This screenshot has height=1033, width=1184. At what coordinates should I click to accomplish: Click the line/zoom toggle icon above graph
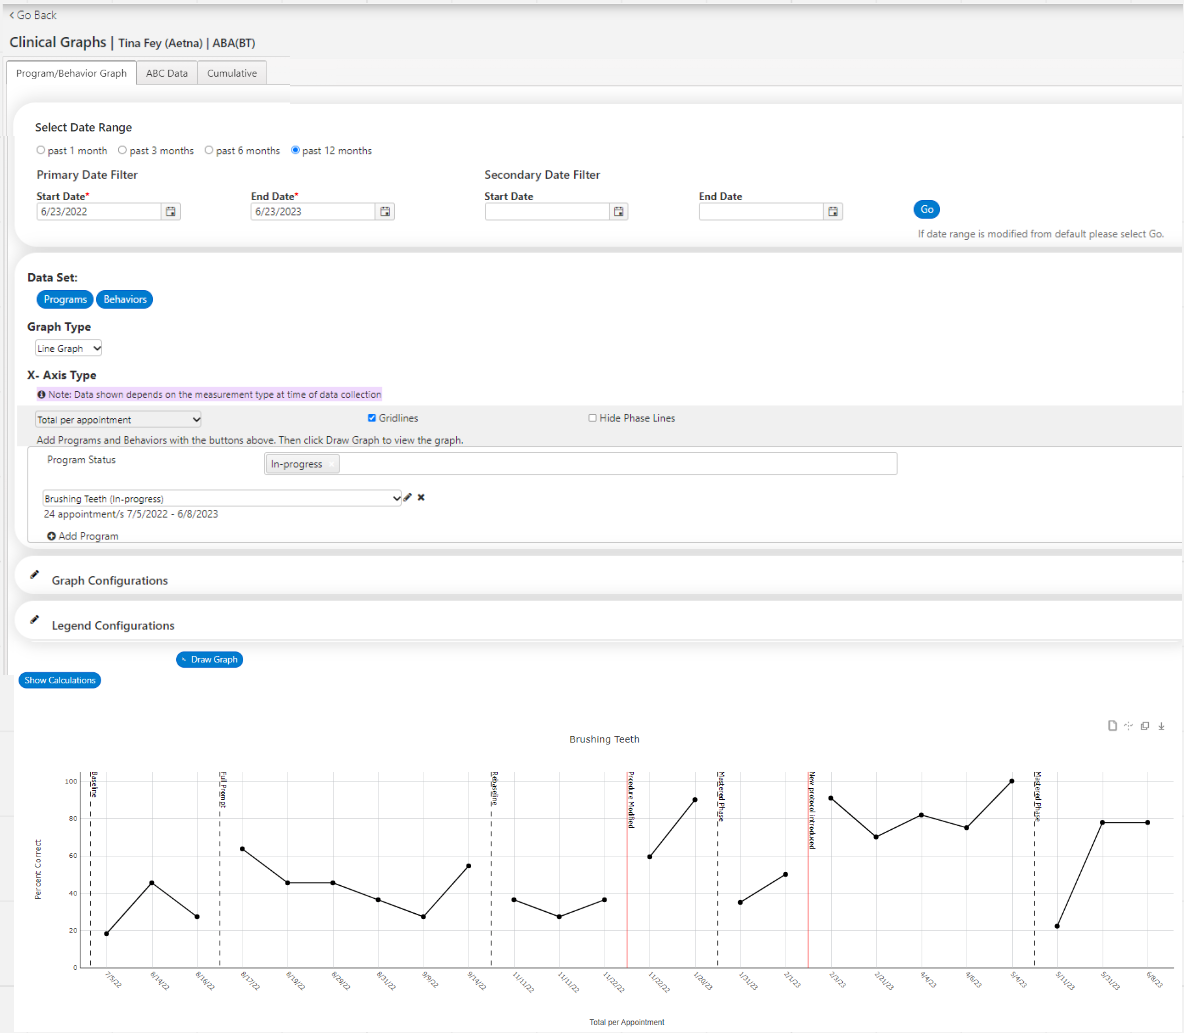tap(1128, 726)
